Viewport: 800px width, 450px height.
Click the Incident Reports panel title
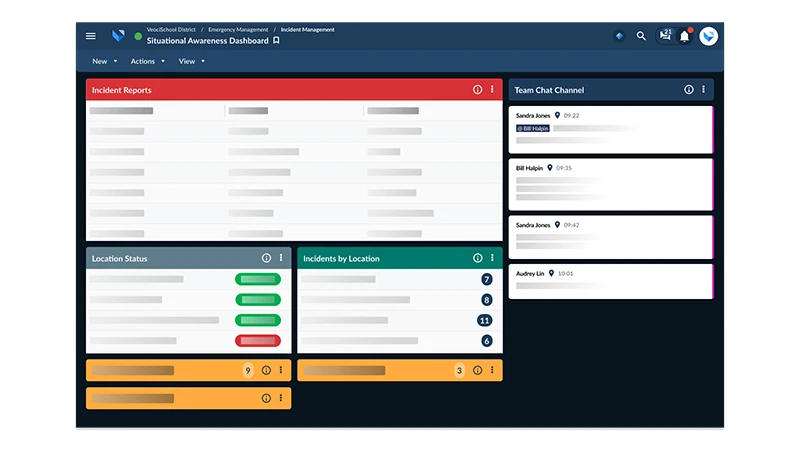coord(121,90)
